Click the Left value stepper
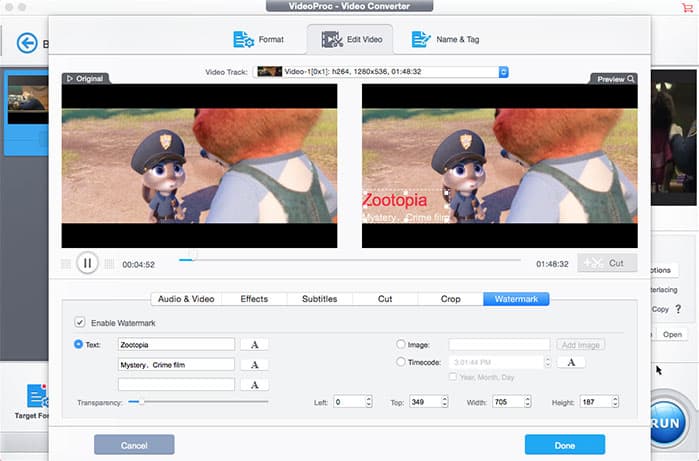Viewport: 699px width, 461px height. tap(369, 402)
